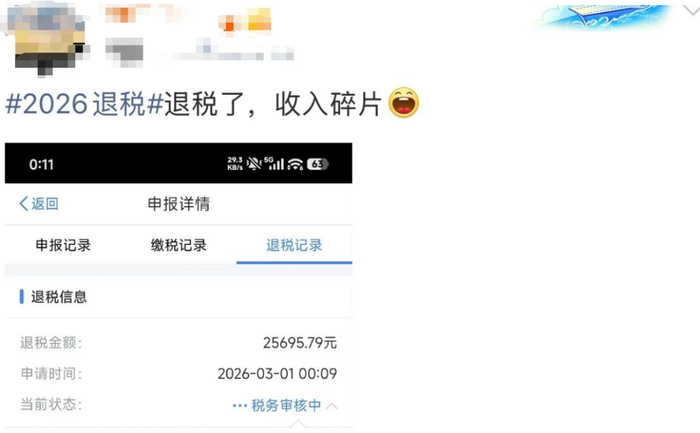Open the #2026退税# hashtag link
The width and height of the screenshot is (700, 433).
[x=85, y=104]
